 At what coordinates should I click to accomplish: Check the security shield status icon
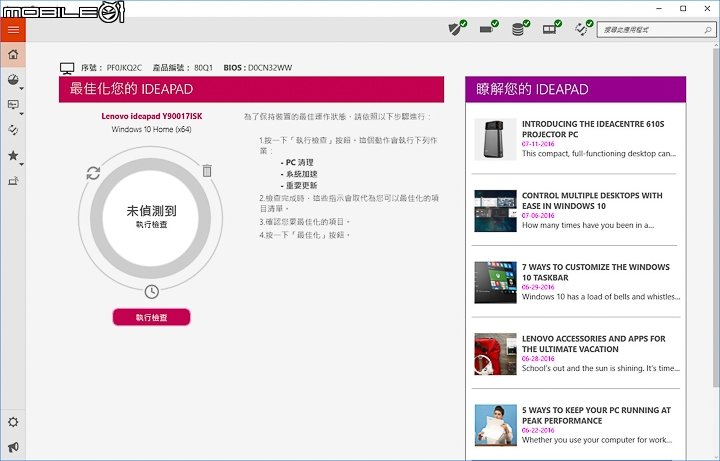pyautogui.click(x=457, y=28)
